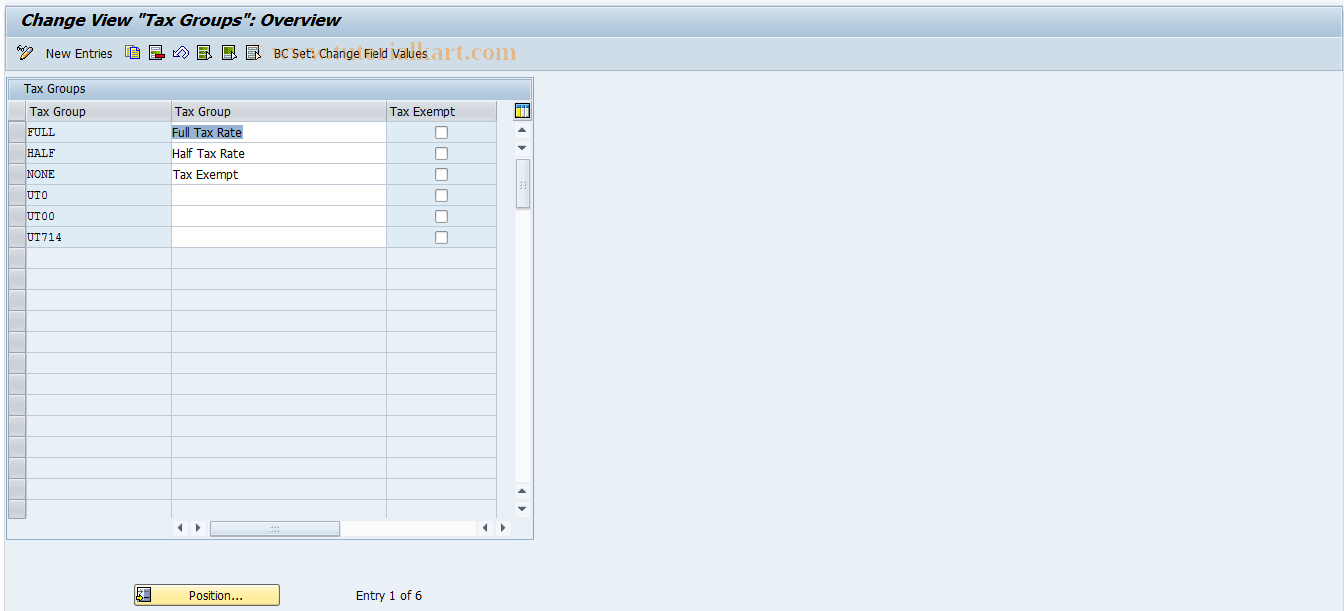Click the vertical scrollbar up arrow at top
The width and height of the screenshot is (1344, 611).
click(x=522, y=130)
